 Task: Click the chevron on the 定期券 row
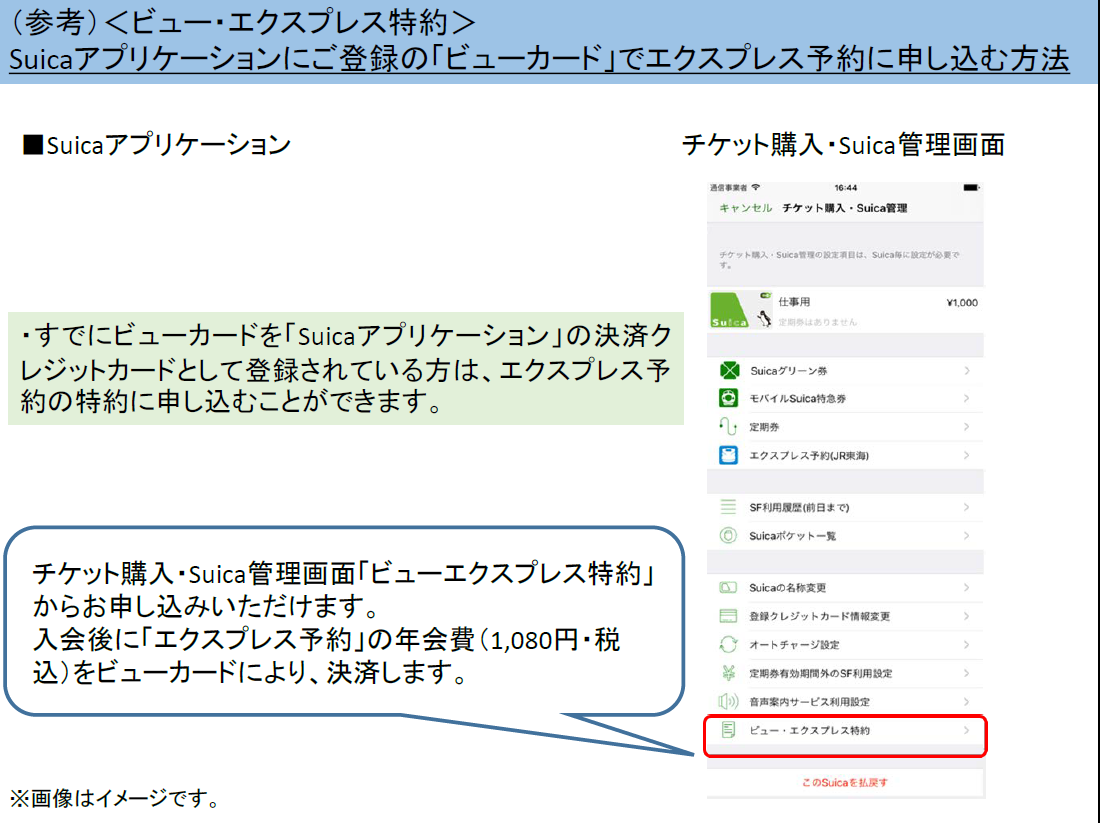(967, 427)
